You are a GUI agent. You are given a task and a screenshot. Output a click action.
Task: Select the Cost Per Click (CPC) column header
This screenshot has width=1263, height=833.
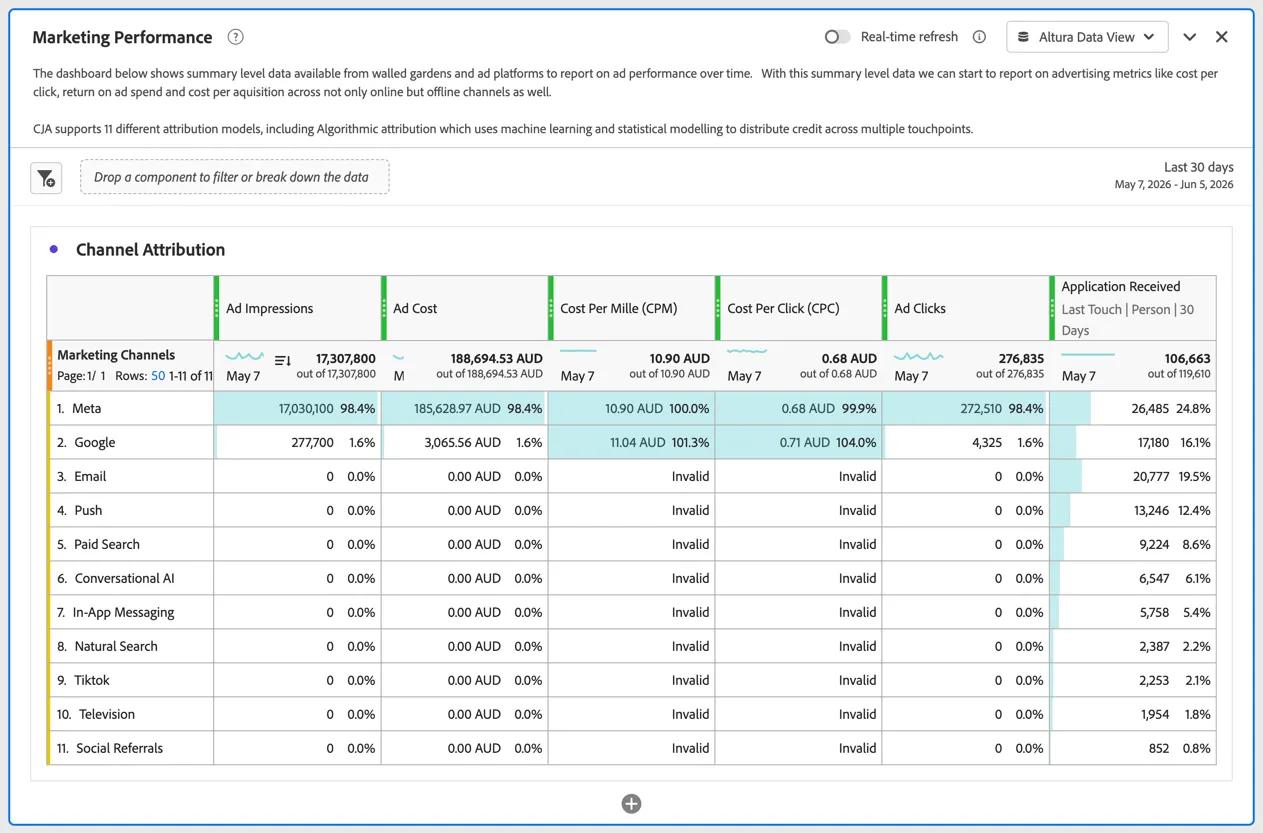pyautogui.click(x=799, y=308)
